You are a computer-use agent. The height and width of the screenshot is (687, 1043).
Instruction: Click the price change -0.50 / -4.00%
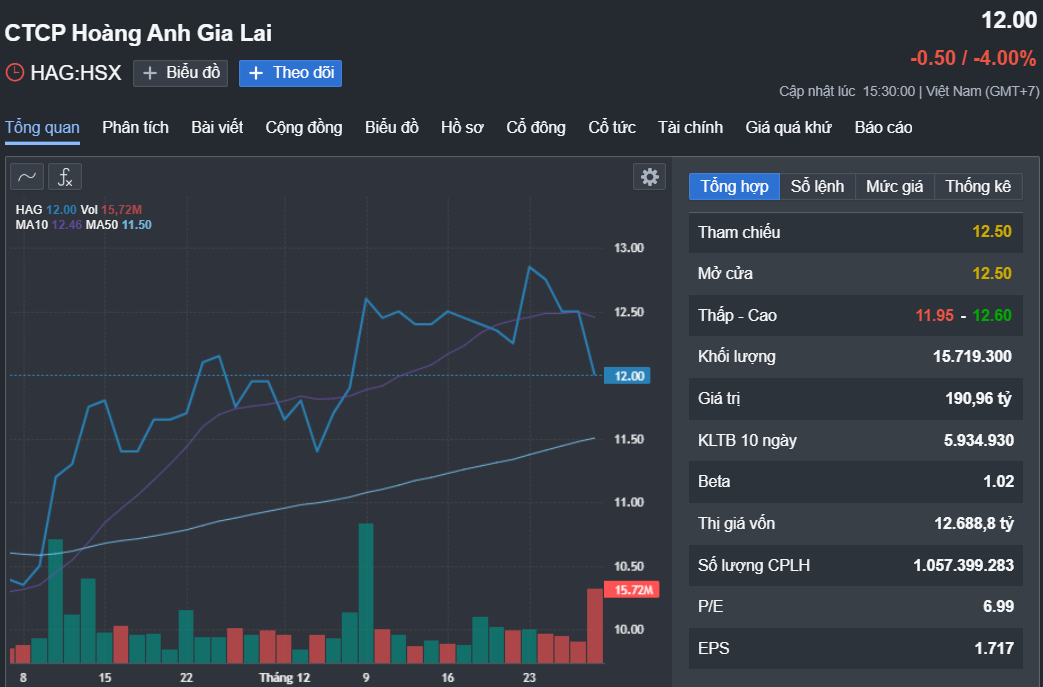click(x=972, y=59)
